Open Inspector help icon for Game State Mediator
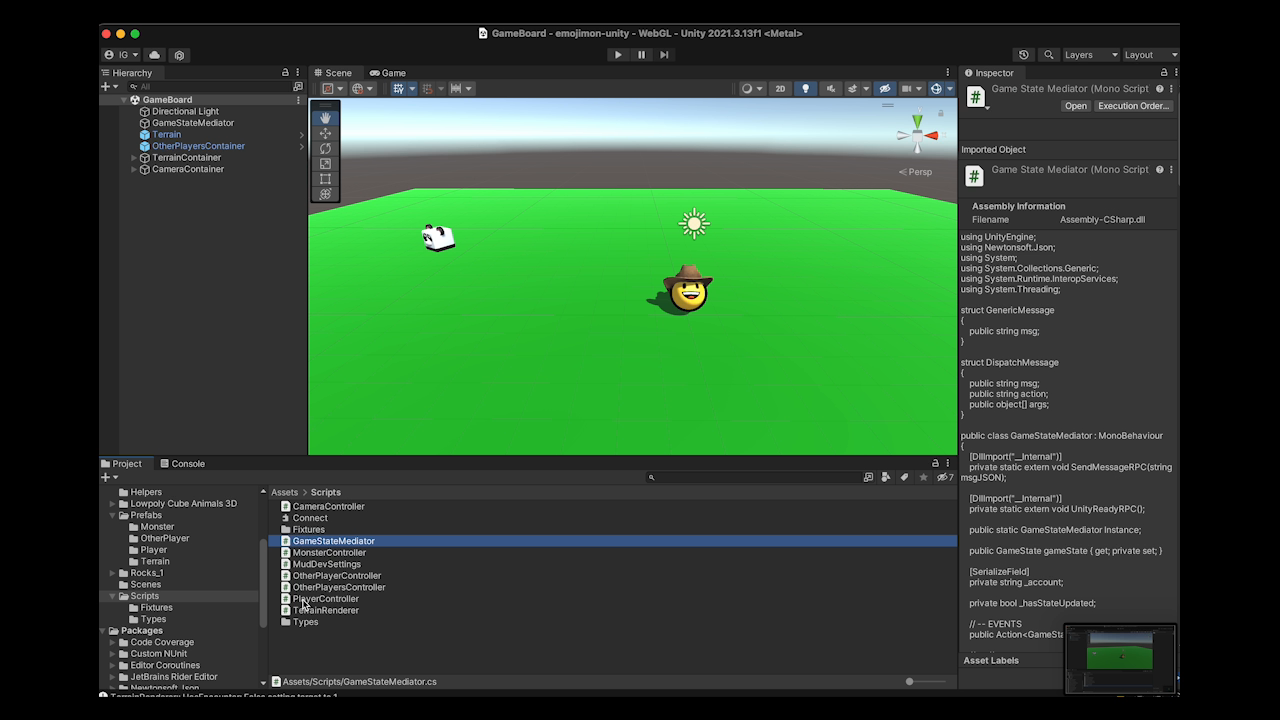Screen dimensions: 1280x720 1160,89
